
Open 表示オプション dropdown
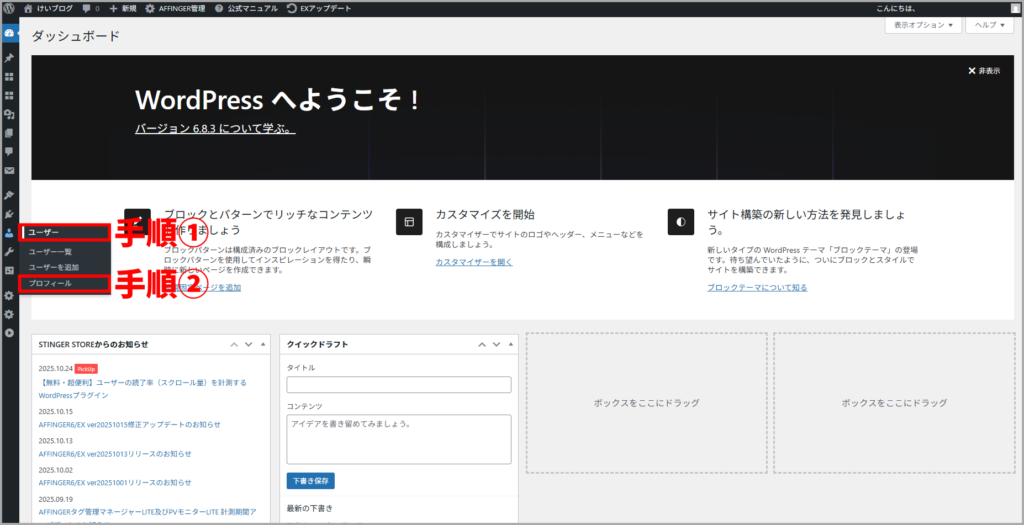pyautogui.click(x=921, y=24)
